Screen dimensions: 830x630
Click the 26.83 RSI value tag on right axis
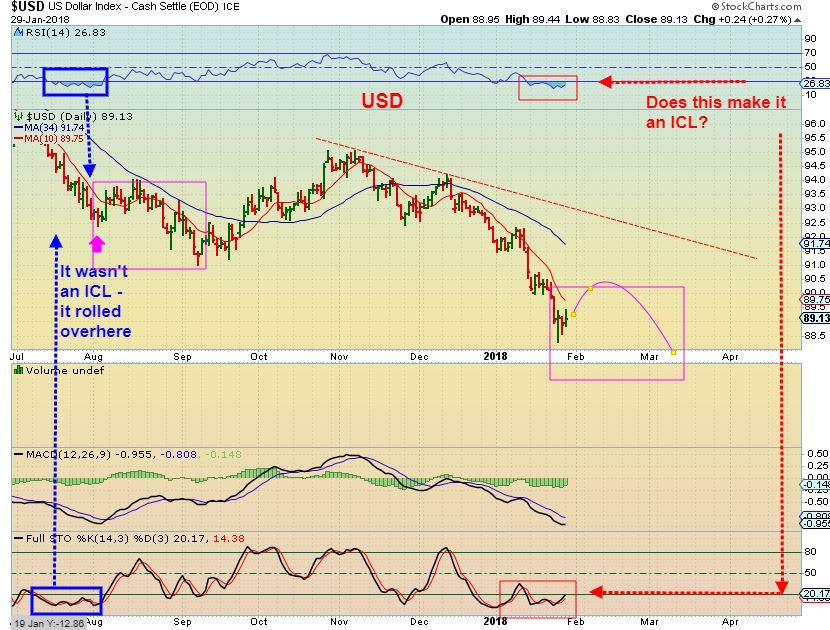tap(816, 83)
